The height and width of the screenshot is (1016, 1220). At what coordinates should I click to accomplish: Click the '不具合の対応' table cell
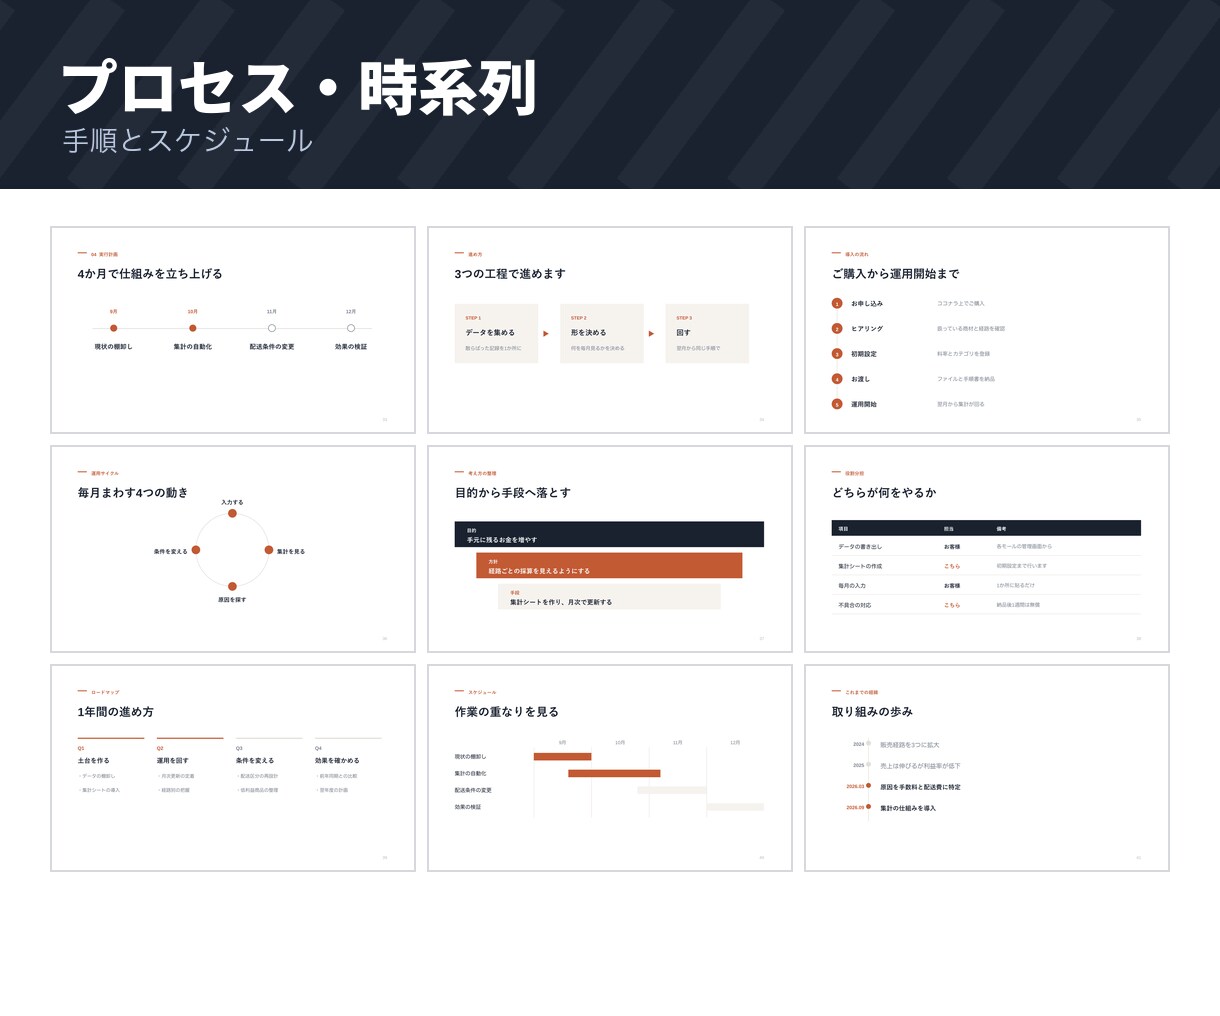click(x=855, y=605)
